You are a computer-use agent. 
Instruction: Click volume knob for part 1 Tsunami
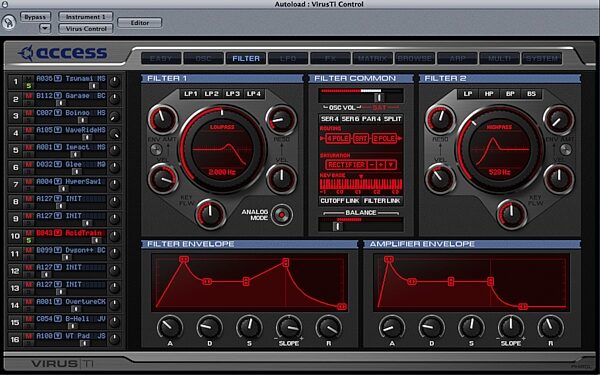(114, 82)
